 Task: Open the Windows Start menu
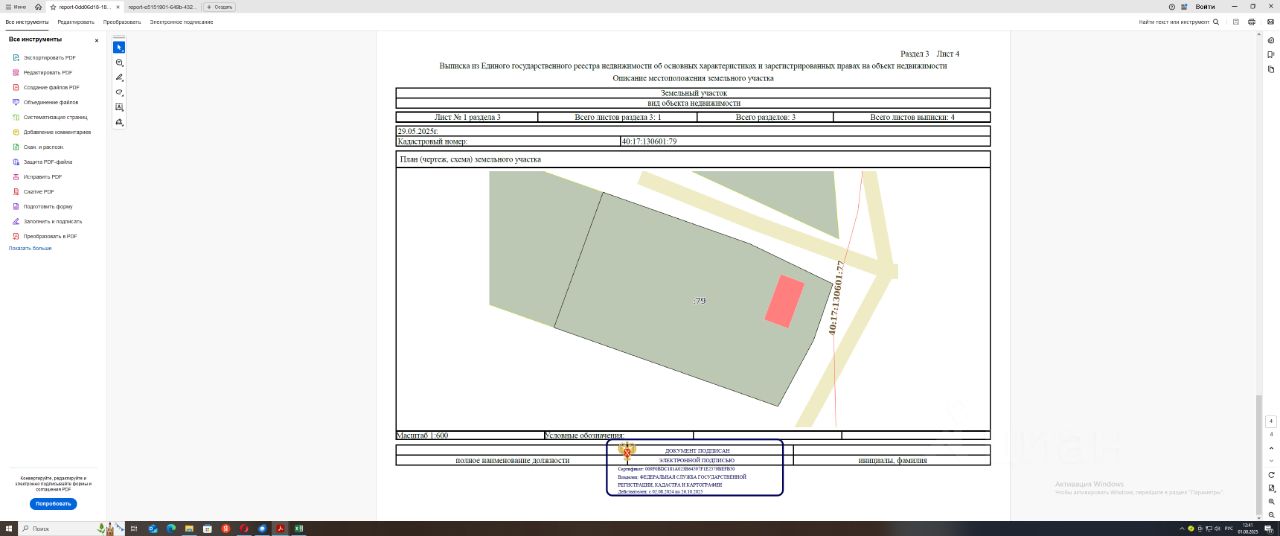(x=8, y=528)
